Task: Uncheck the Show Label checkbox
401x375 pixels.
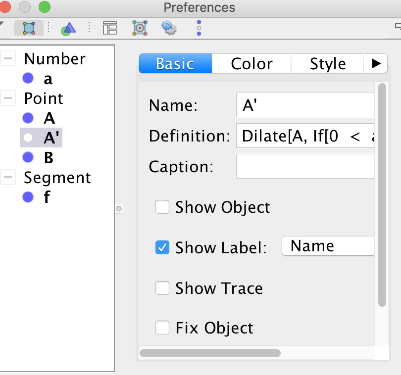Action: 162,248
